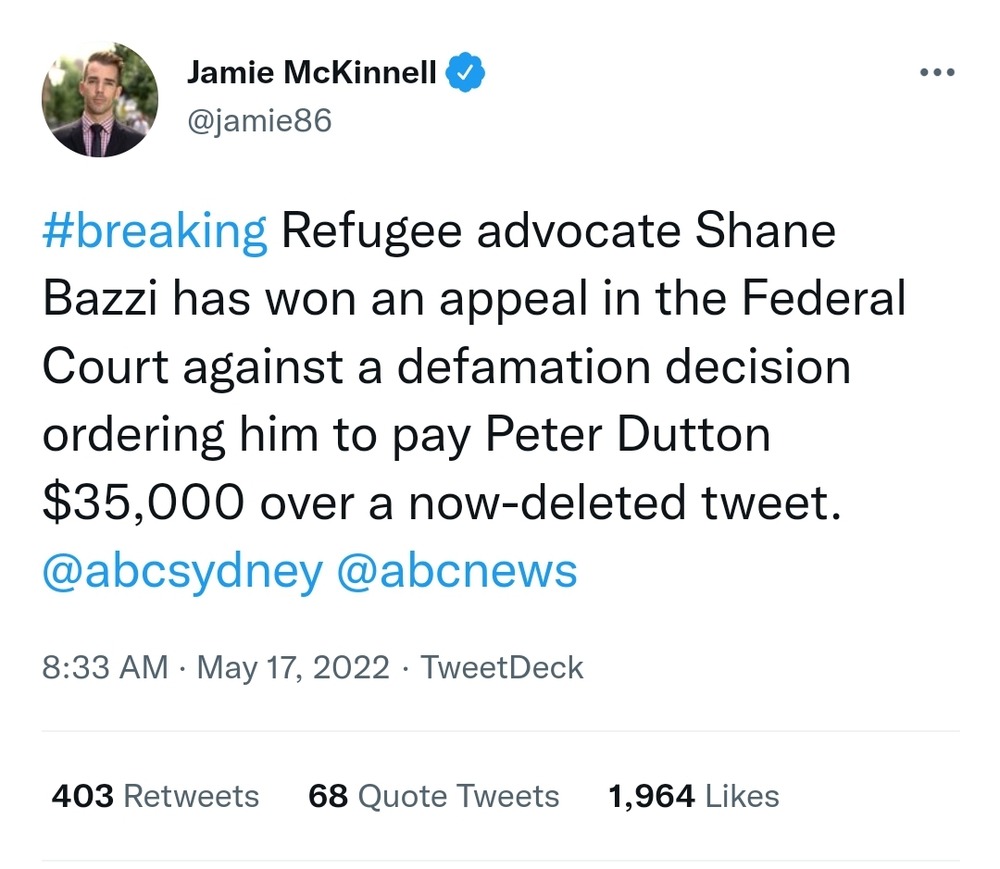1000x869 pixels.
Task: Open the tweet's three-dot more options menu
Action: click(937, 72)
